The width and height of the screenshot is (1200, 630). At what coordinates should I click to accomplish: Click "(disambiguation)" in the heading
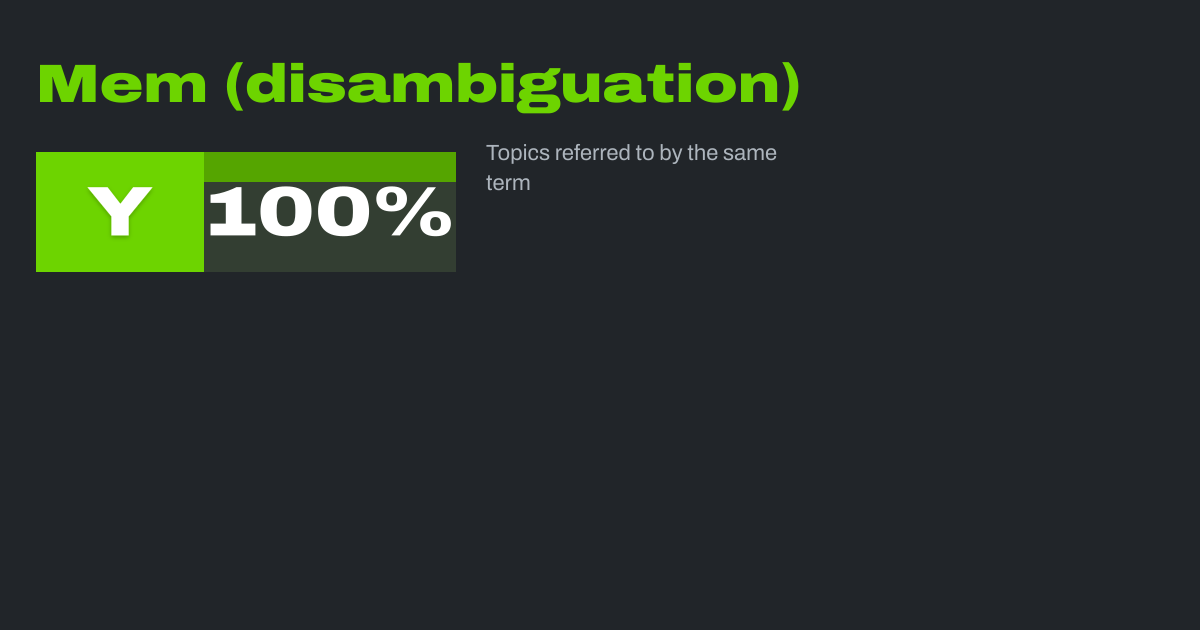[513, 85]
